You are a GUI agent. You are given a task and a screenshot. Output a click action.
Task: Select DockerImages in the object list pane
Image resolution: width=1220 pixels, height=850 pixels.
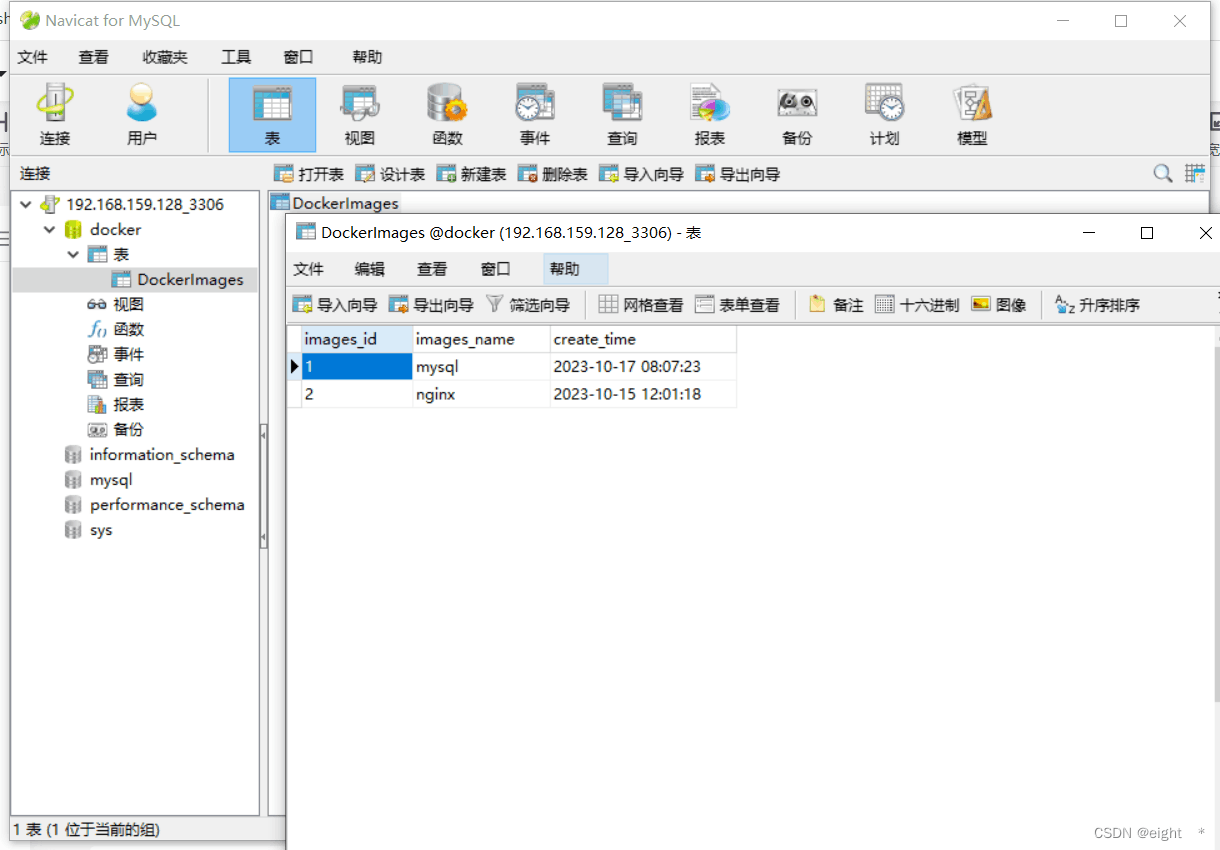pyautogui.click(x=335, y=203)
